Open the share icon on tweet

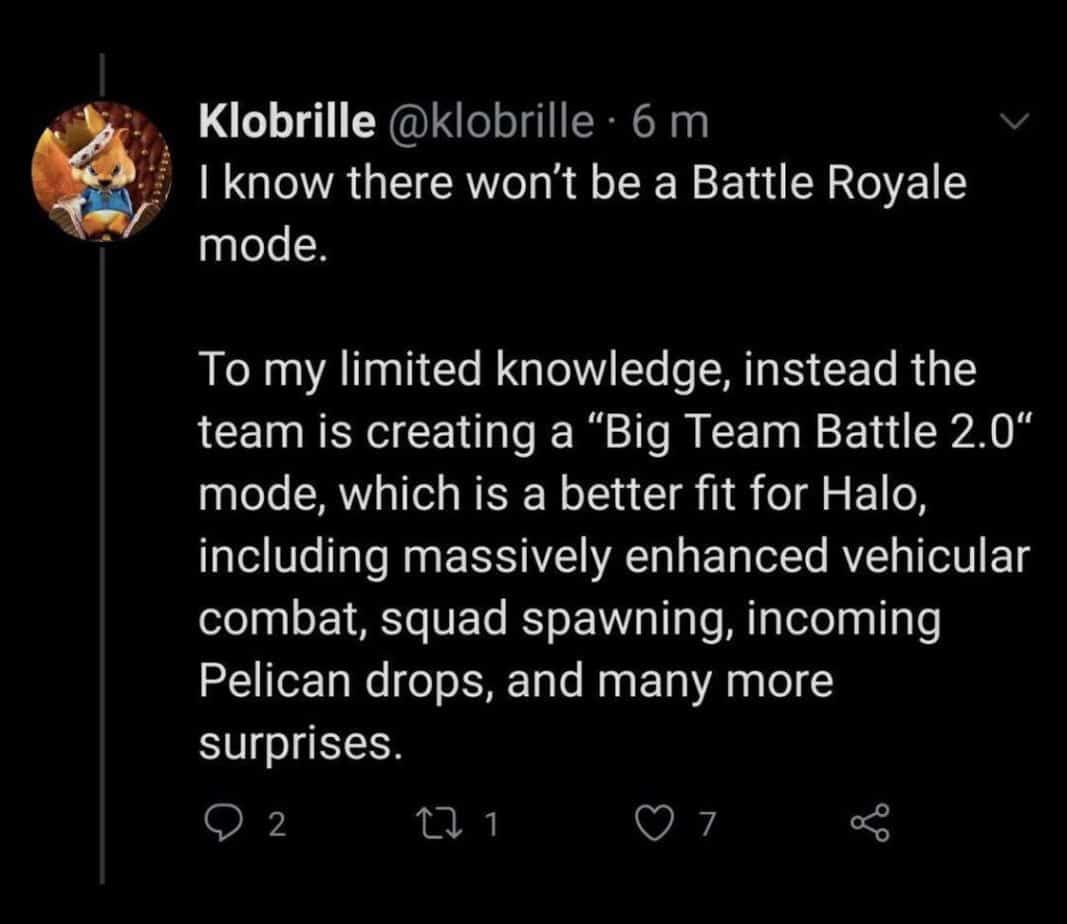tap(870, 823)
